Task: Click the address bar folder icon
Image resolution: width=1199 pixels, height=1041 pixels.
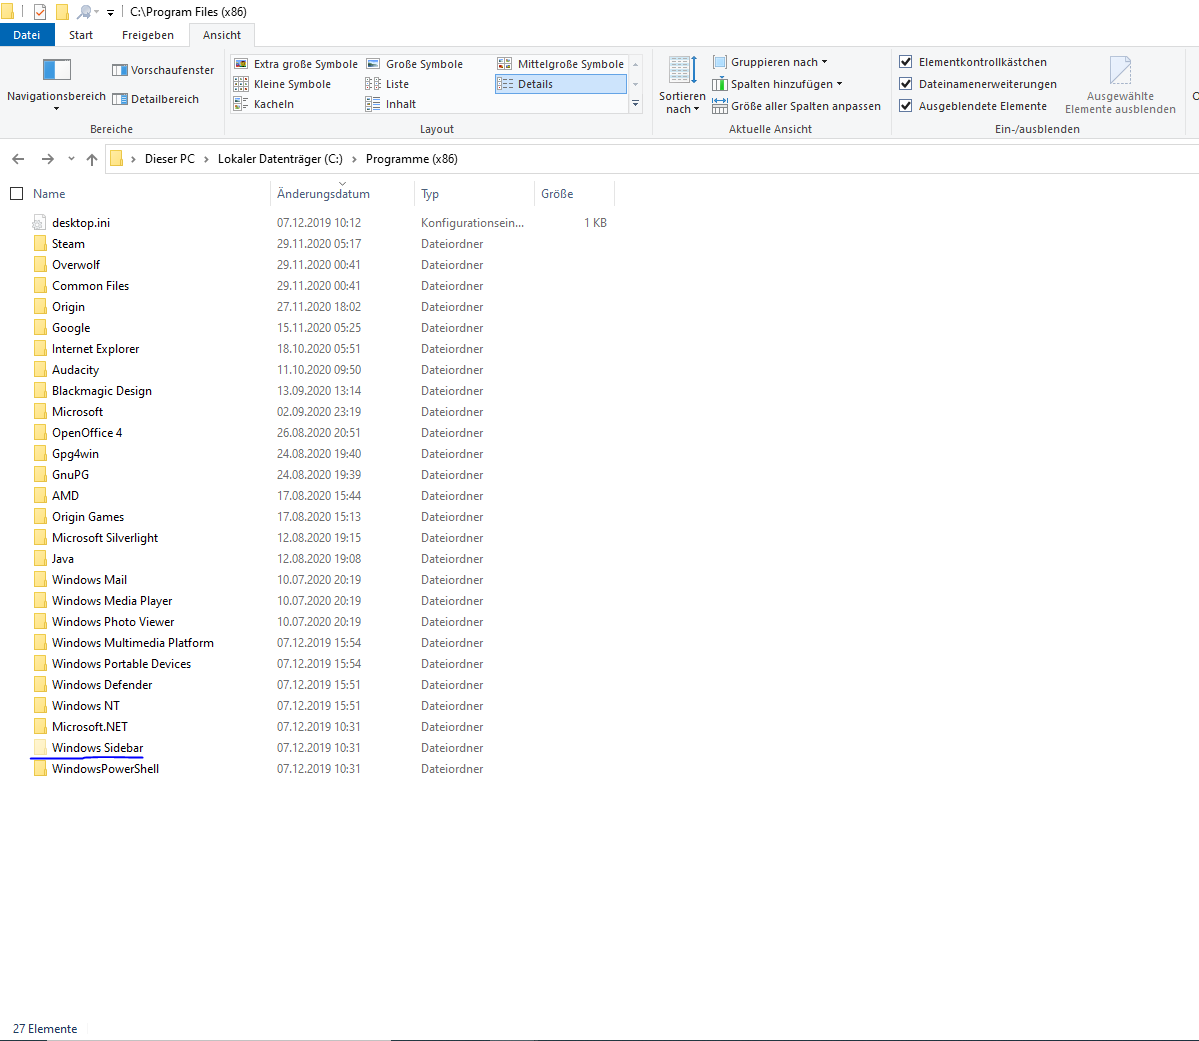Action: (x=116, y=158)
